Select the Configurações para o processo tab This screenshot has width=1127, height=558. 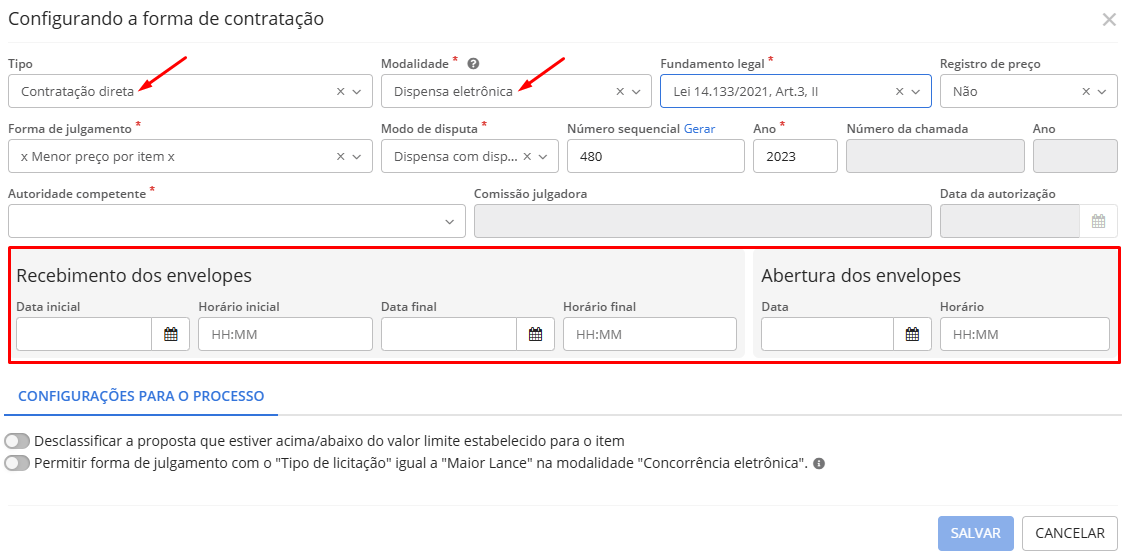tap(141, 395)
